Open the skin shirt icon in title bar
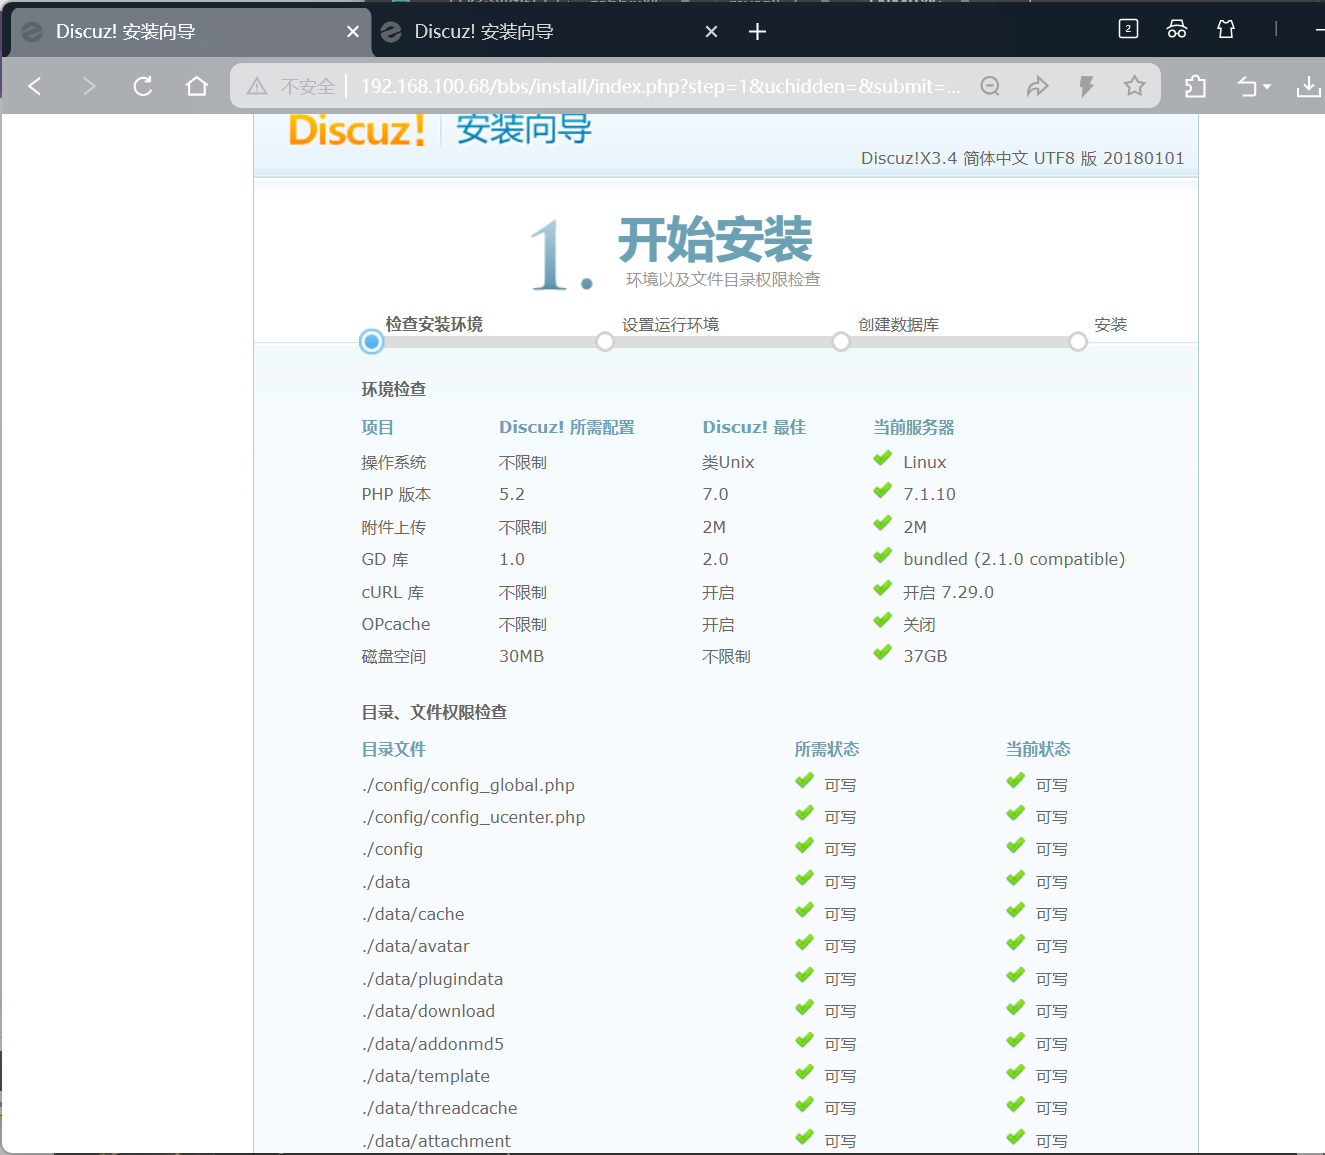Screen dimensions: 1325x1155 click(x=1226, y=29)
